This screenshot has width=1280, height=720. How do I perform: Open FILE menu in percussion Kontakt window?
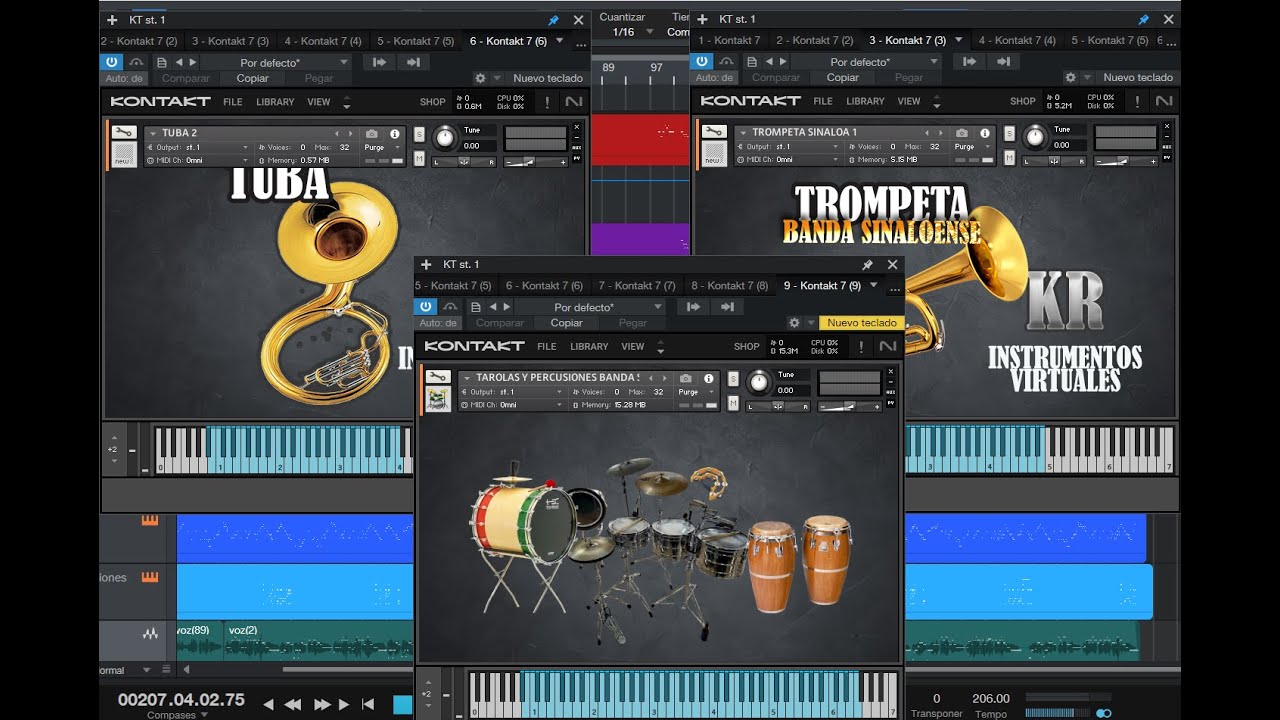pyautogui.click(x=547, y=347)
